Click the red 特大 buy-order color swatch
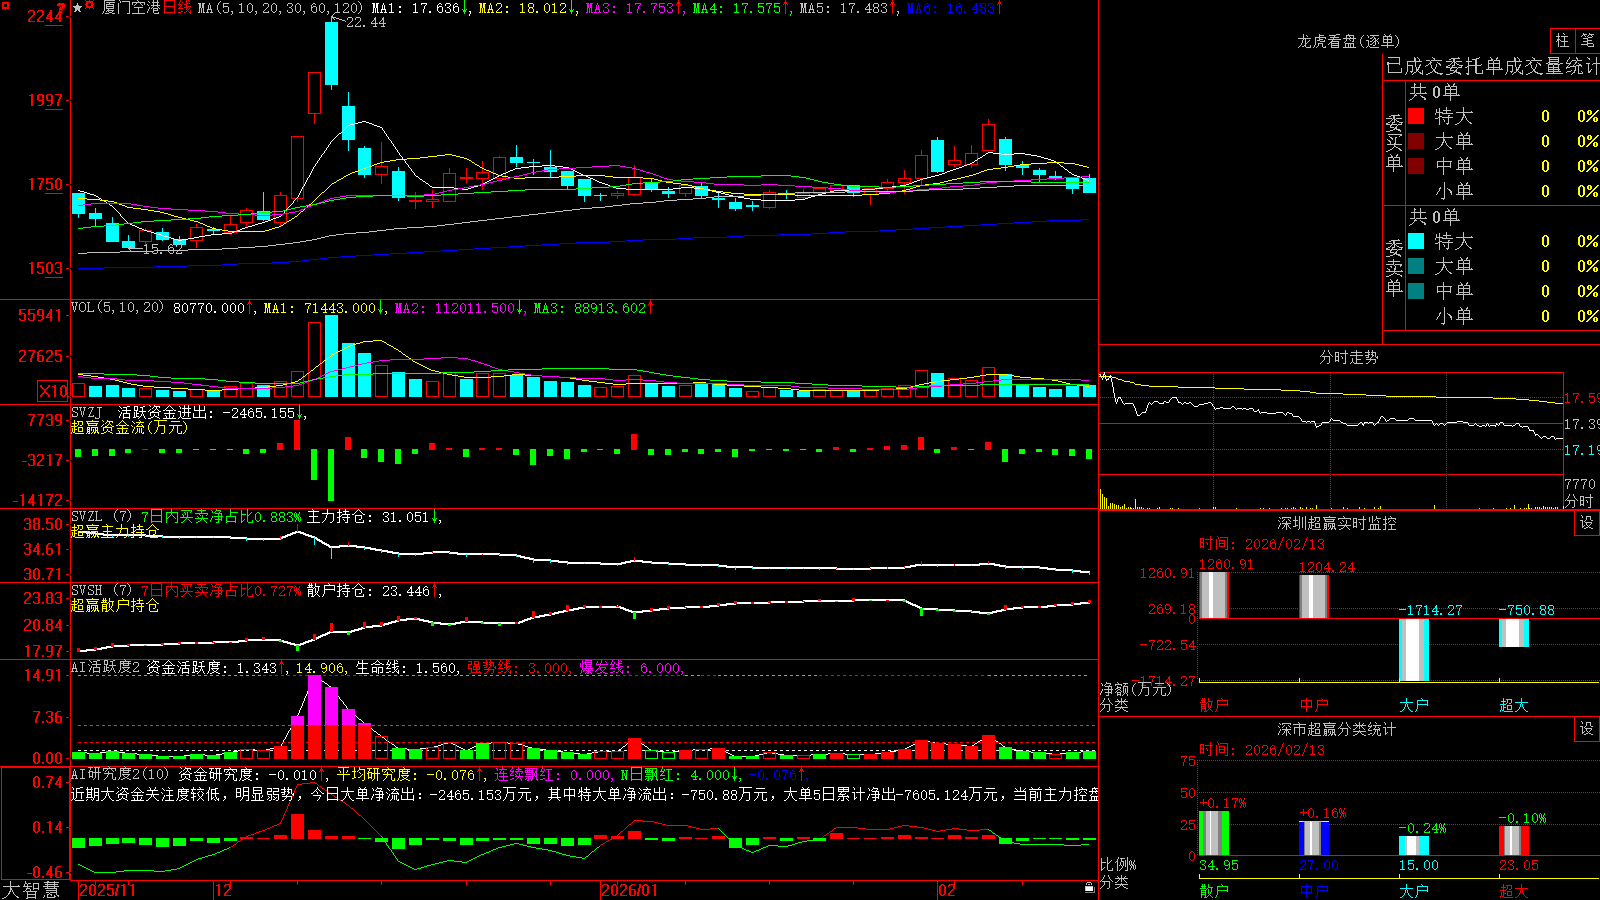The width and height of the screenshot is (1600, 900). [1416, 116]
